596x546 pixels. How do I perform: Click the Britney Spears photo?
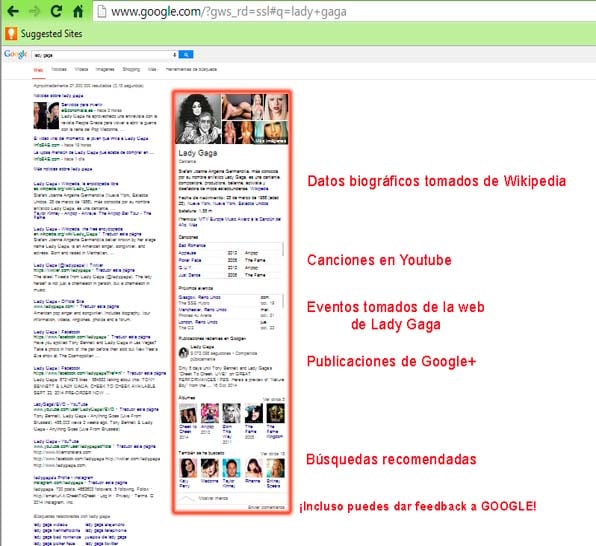click(x=276, y=468)
